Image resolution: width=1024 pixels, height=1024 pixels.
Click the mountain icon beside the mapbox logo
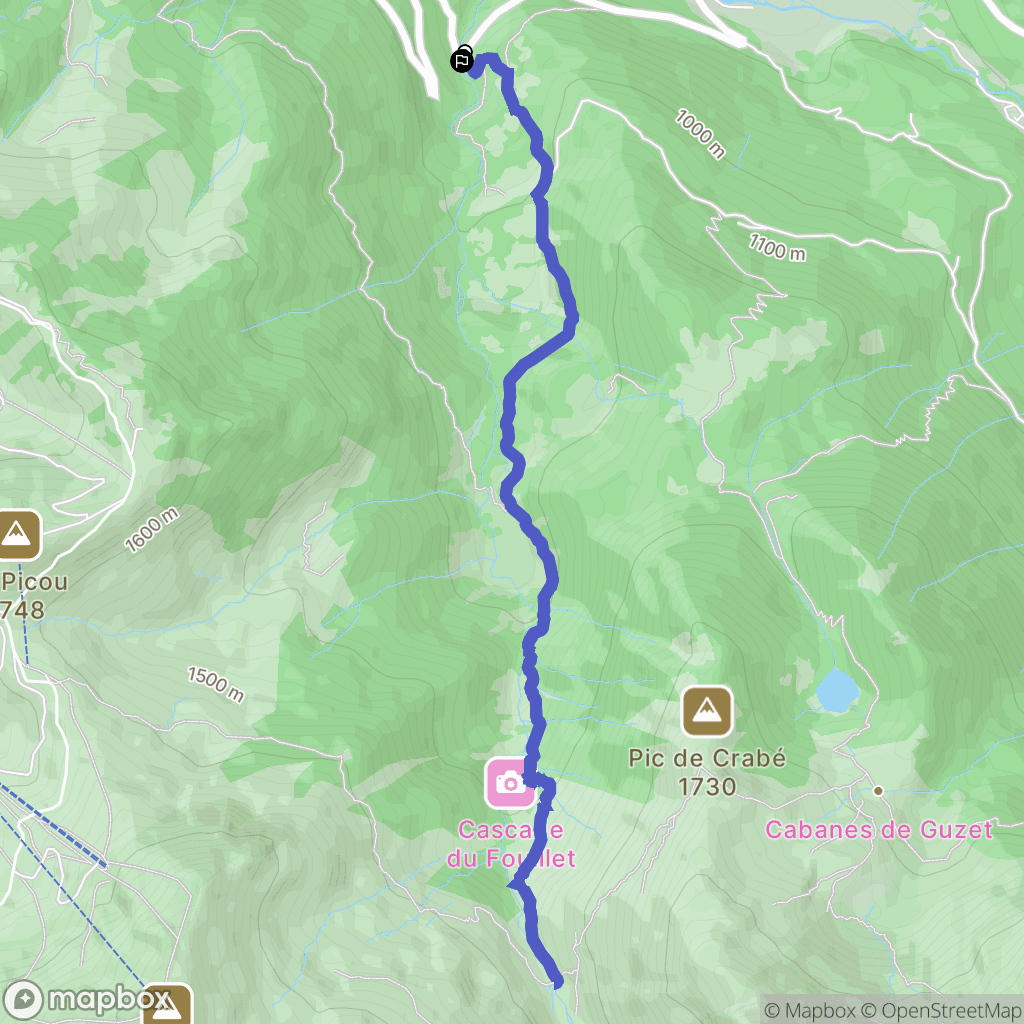click(168, 1006)
